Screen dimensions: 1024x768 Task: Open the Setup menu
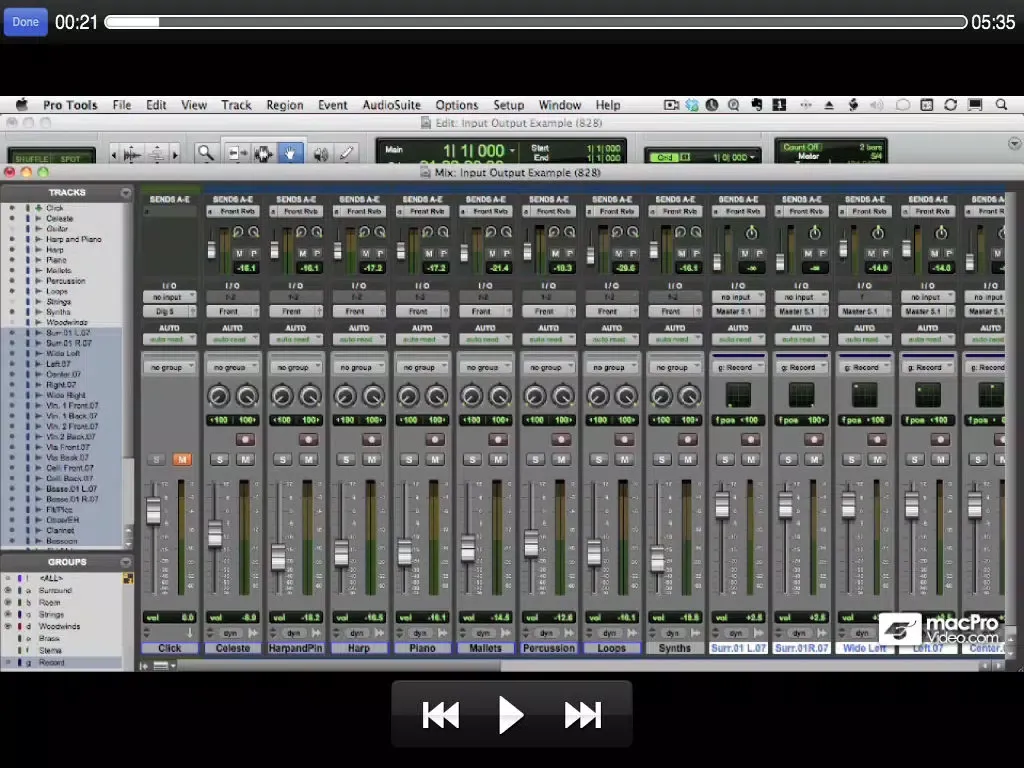(x=508, y=105)
